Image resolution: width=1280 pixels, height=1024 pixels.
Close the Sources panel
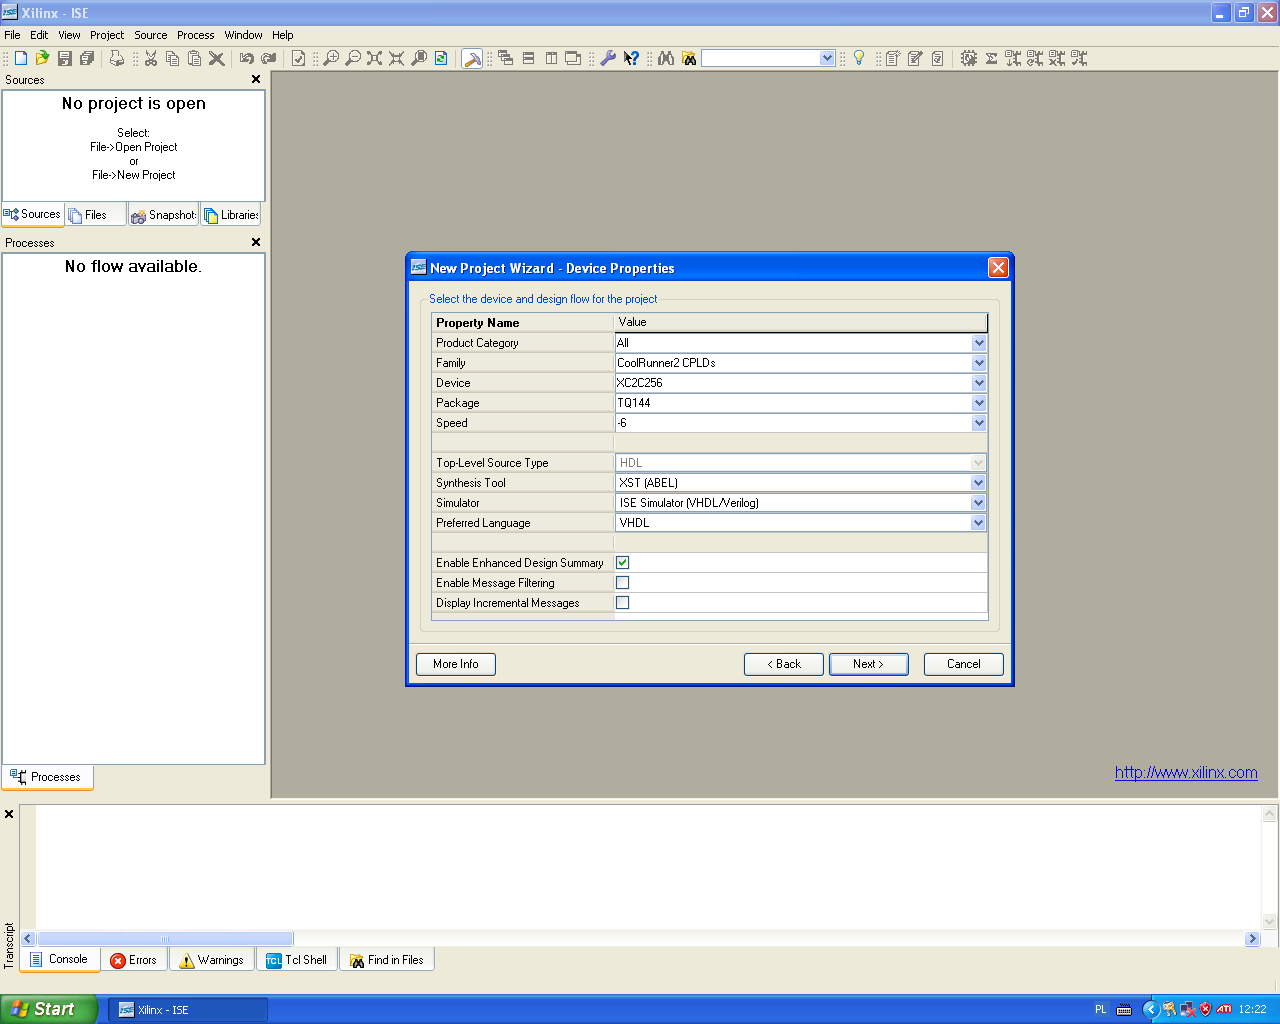(x=256, y=80)
